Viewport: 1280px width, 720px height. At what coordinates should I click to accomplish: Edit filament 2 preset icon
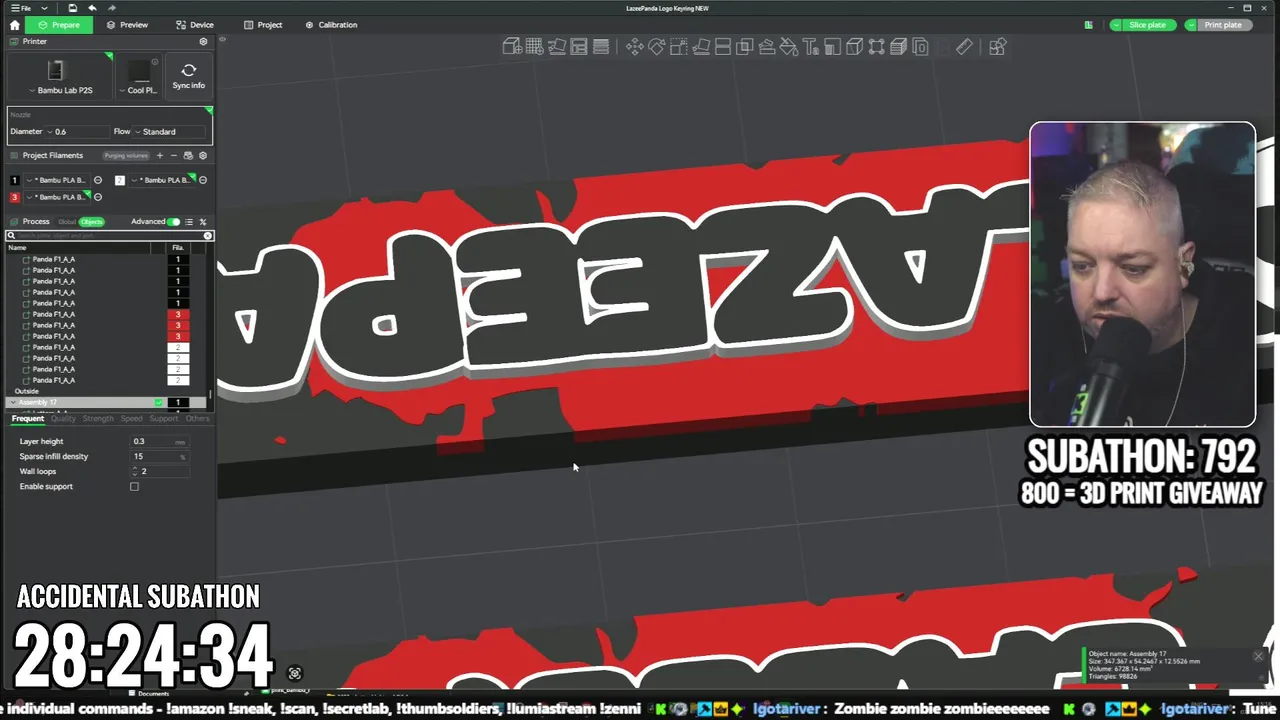tap(203, 180)
